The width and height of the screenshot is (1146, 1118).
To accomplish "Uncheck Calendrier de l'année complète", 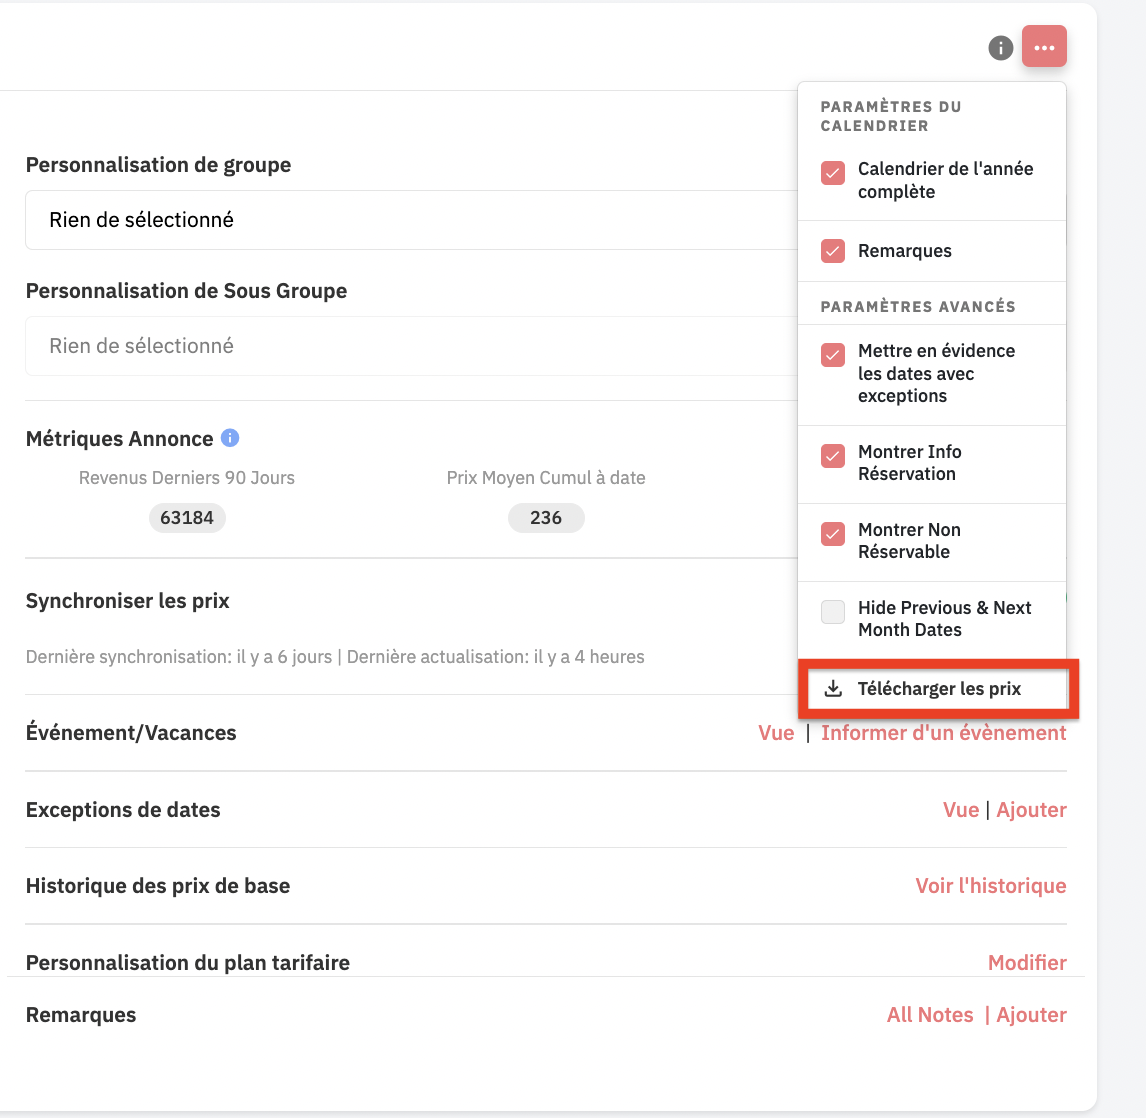I will 832,173.
